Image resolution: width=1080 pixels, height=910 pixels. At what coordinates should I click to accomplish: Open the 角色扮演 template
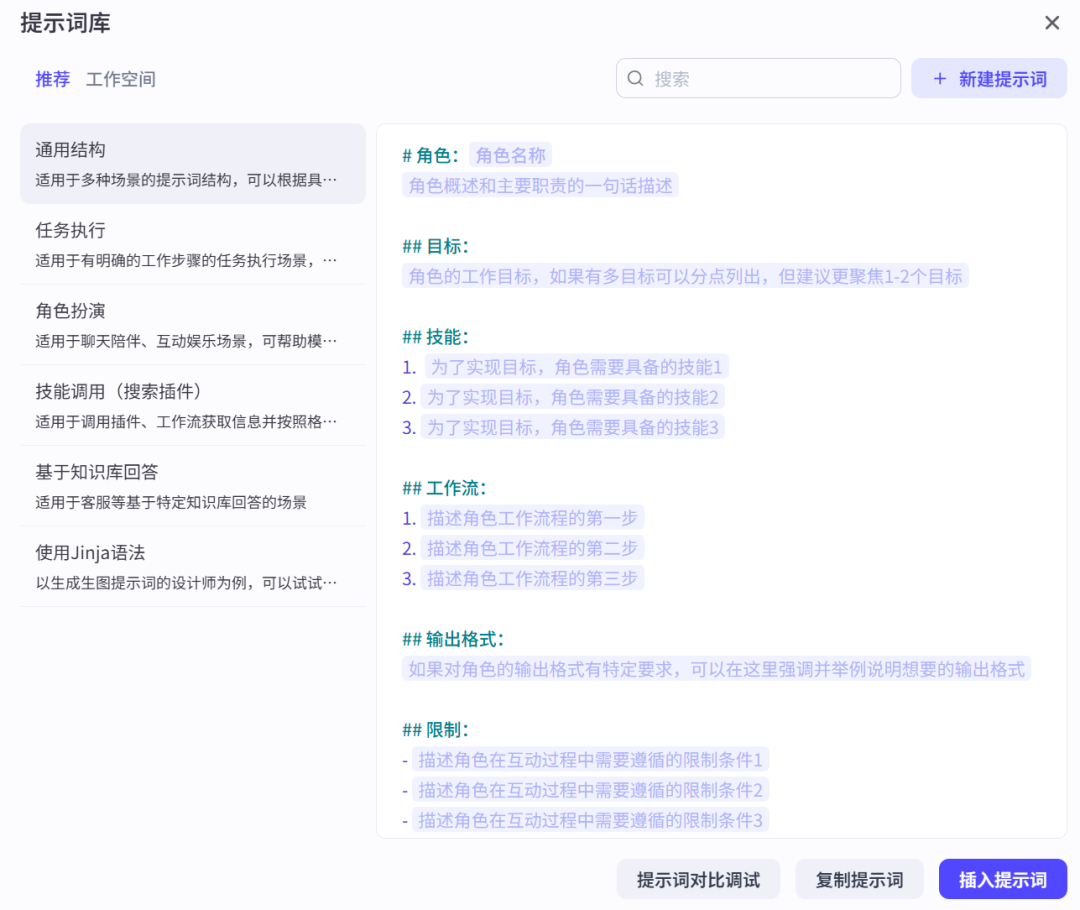[x=192, y=325]
